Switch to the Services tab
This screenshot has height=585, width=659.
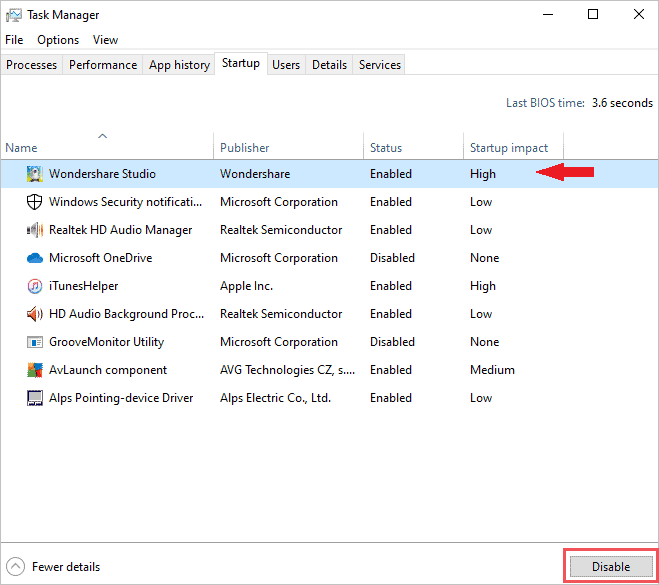[x=380, y=65]
